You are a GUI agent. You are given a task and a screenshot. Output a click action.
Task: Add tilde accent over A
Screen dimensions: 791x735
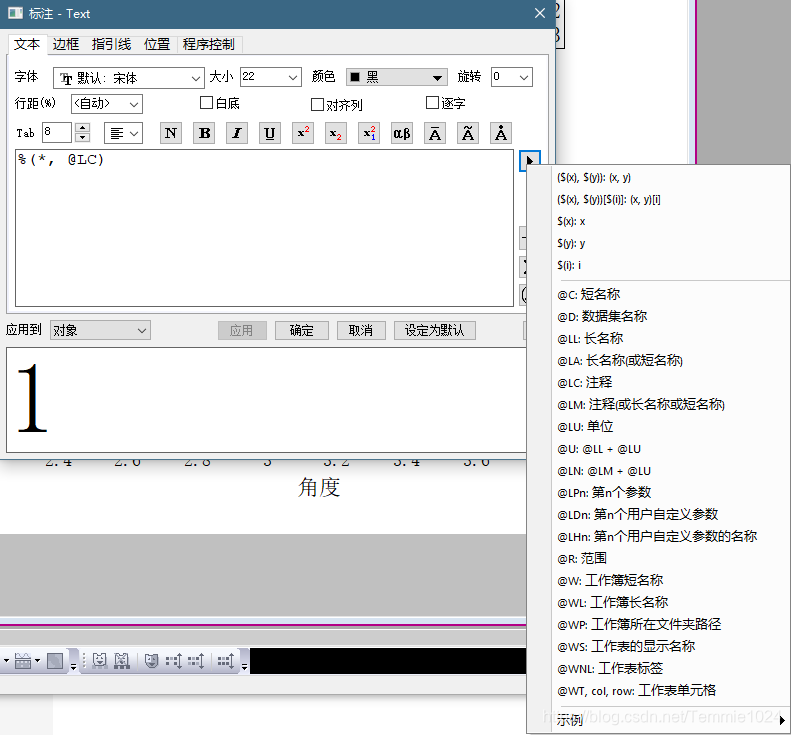click(x=468, y=133)
